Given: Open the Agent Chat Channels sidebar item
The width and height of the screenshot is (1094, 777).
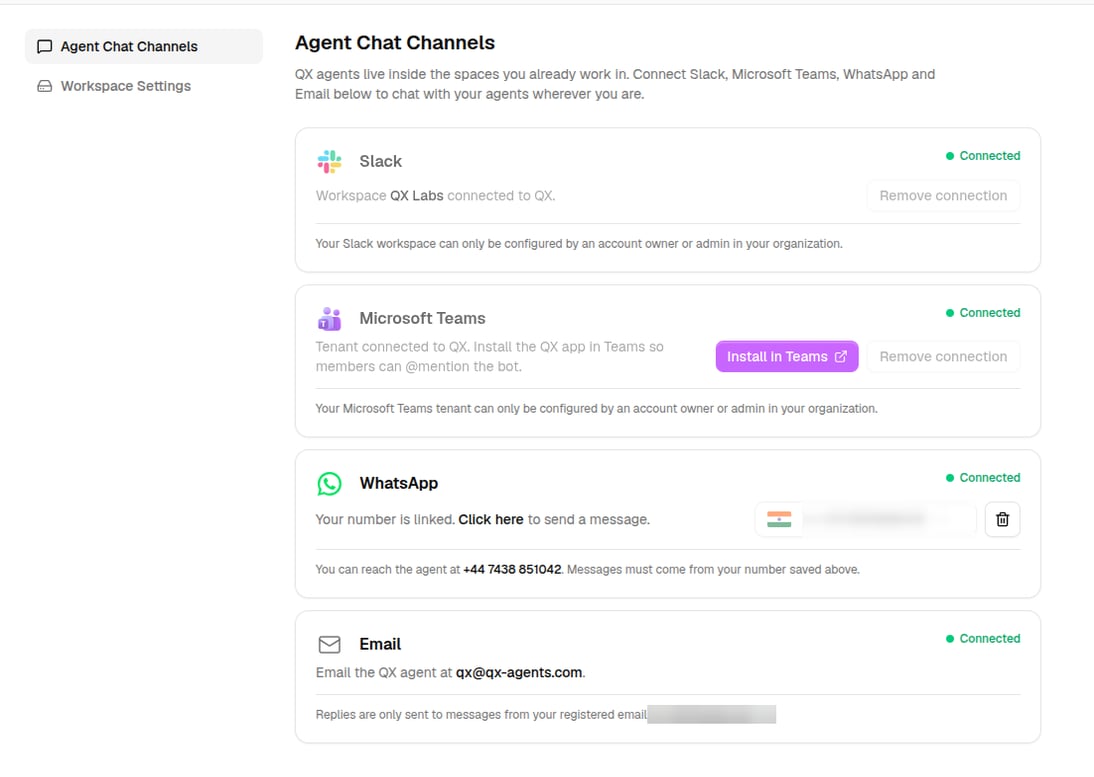Looking at the screenshot, I should pos(144,47).
